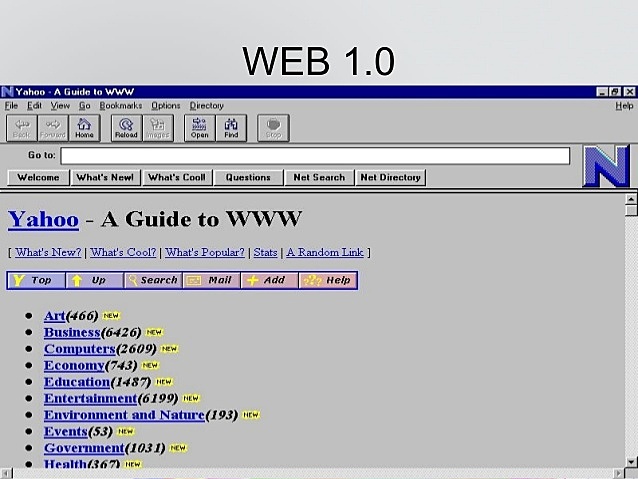638x479 pixels.
Task: Restore the Netscape window size
Action: tap(615, 92)
